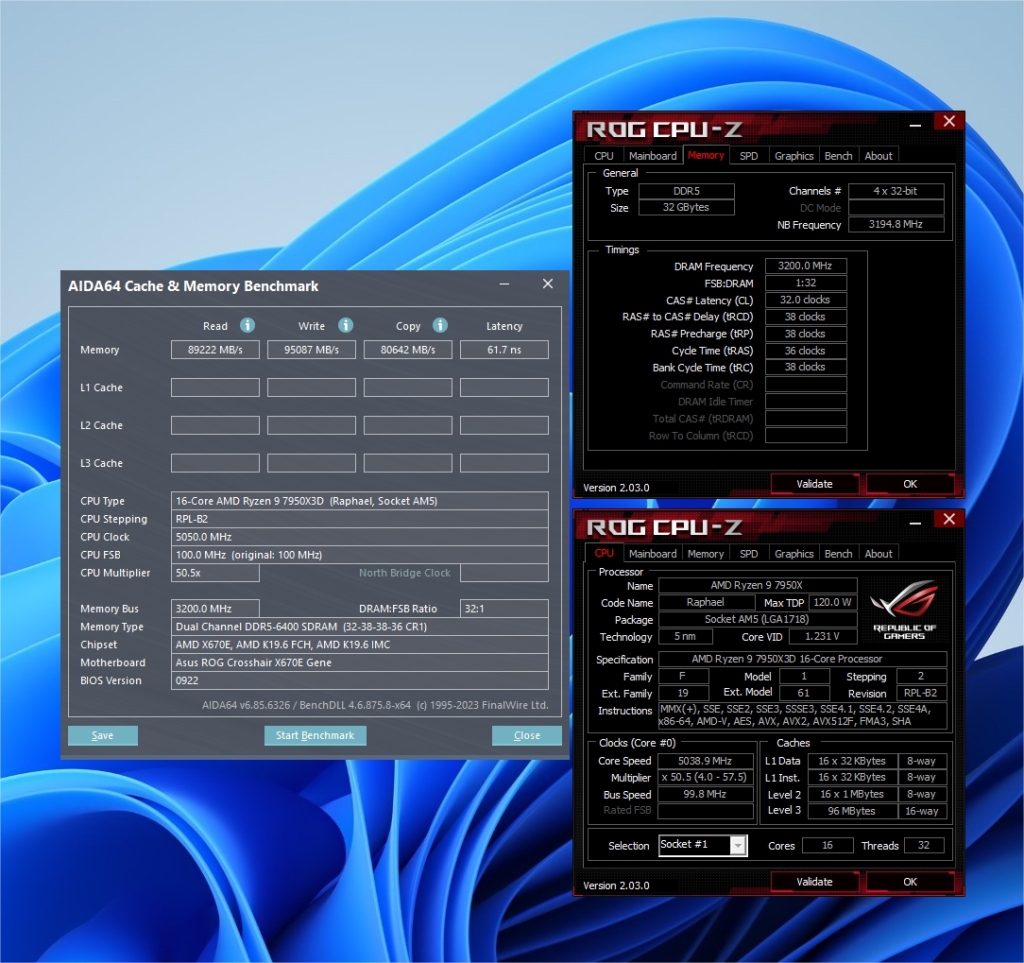Click the Save button in AIDA64
This screenshot has height=963, width=1024.
point(102,736)
